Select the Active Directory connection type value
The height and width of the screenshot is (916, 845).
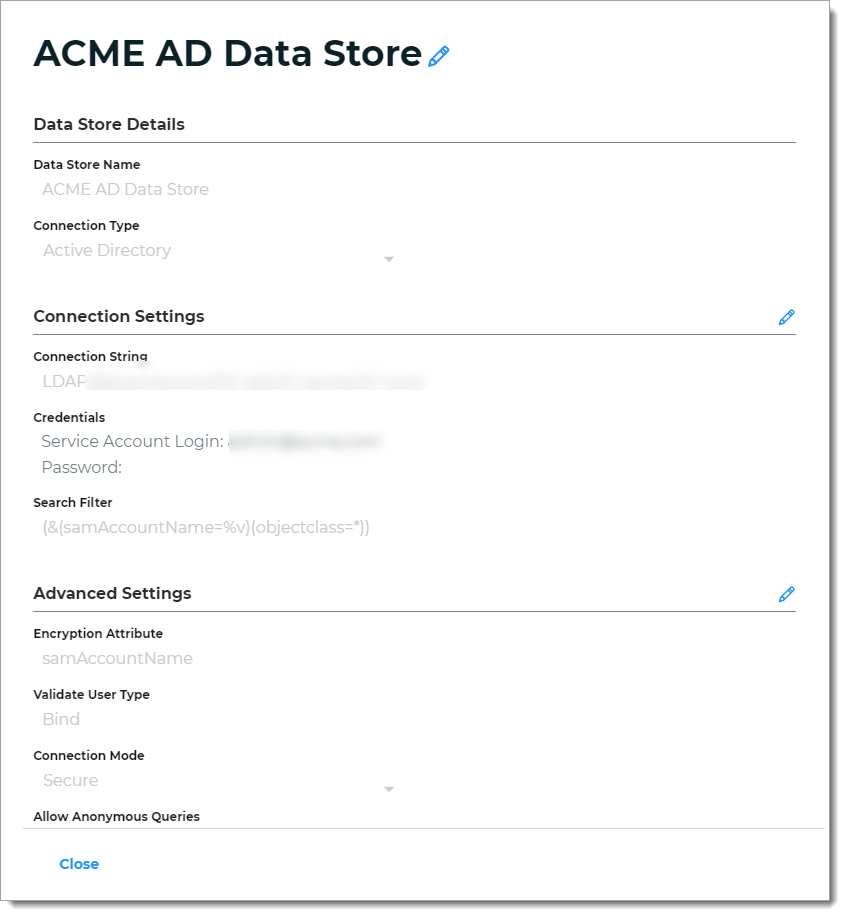tap(107, 250)
